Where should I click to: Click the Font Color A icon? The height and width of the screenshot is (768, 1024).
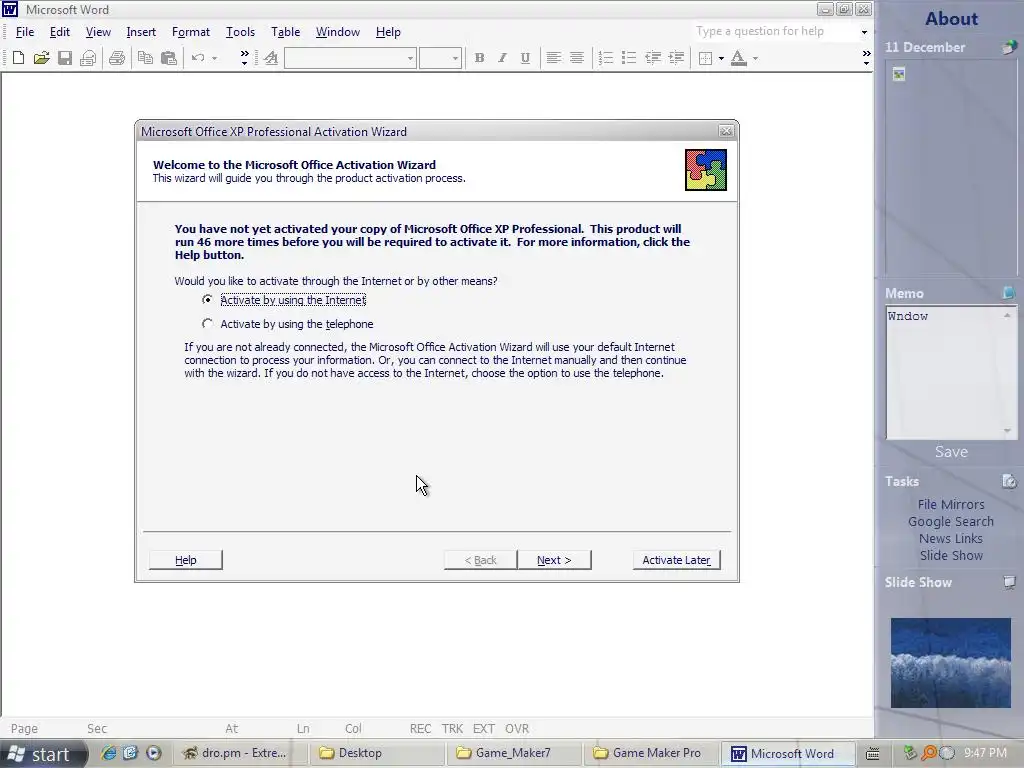(739, 58)
